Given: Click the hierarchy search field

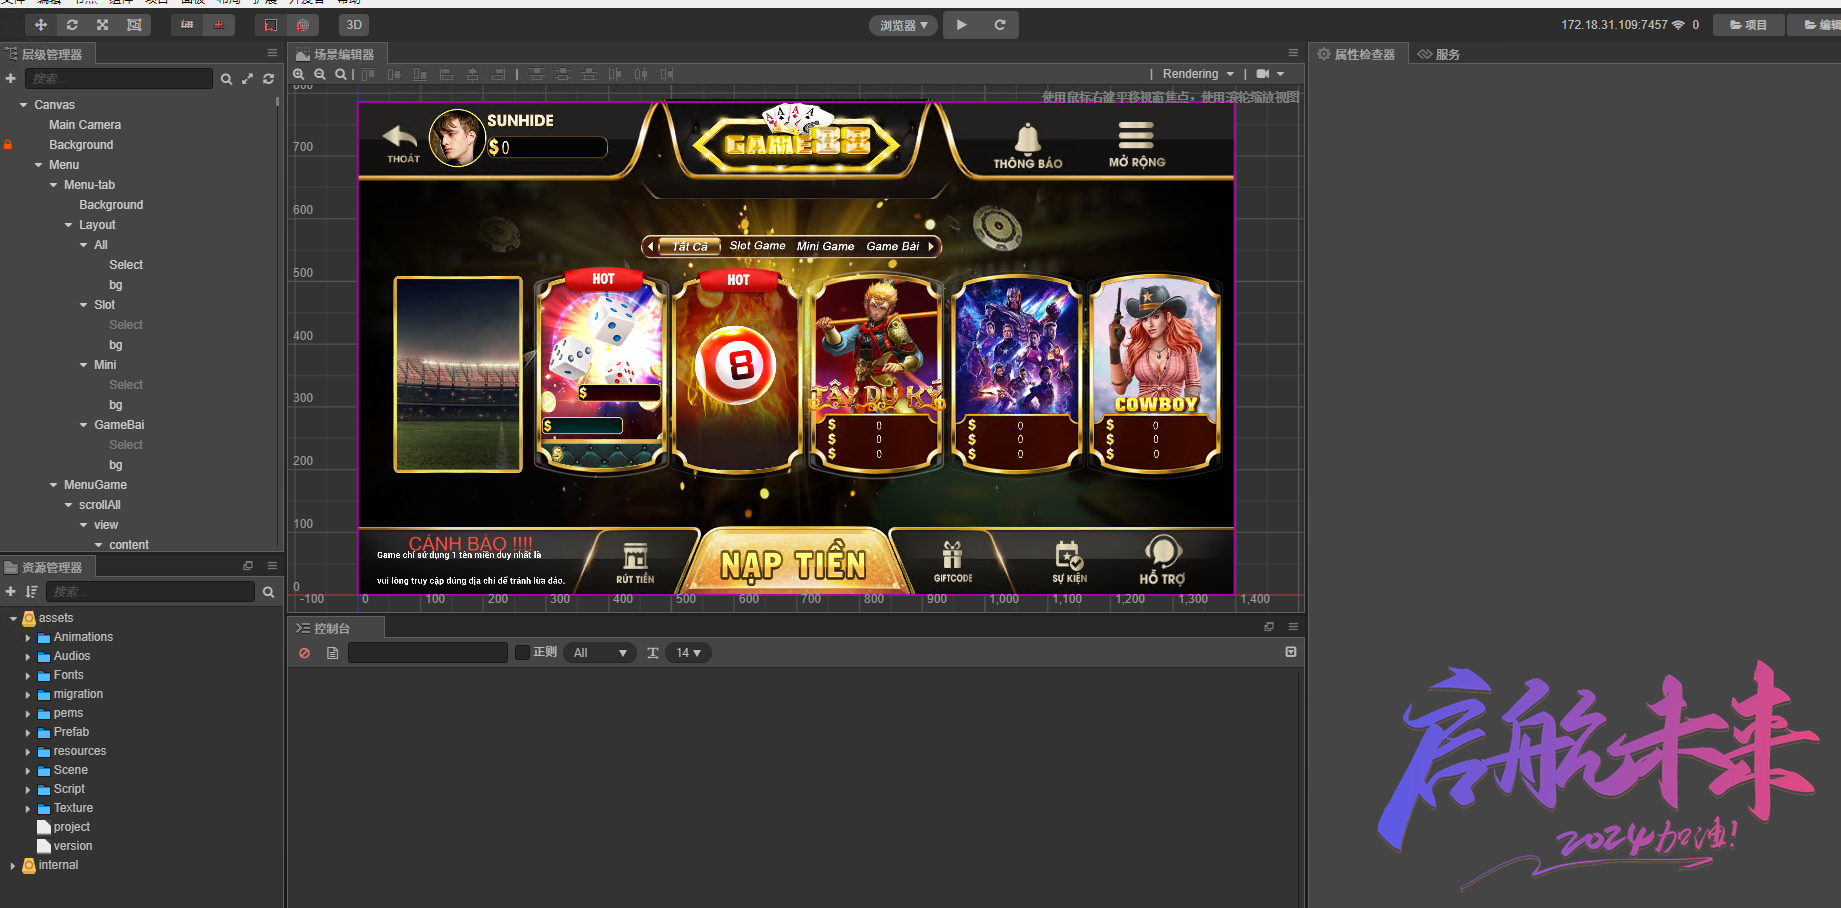Looking at the screenshot, I should pyautogui.click(x=118, y=78).
